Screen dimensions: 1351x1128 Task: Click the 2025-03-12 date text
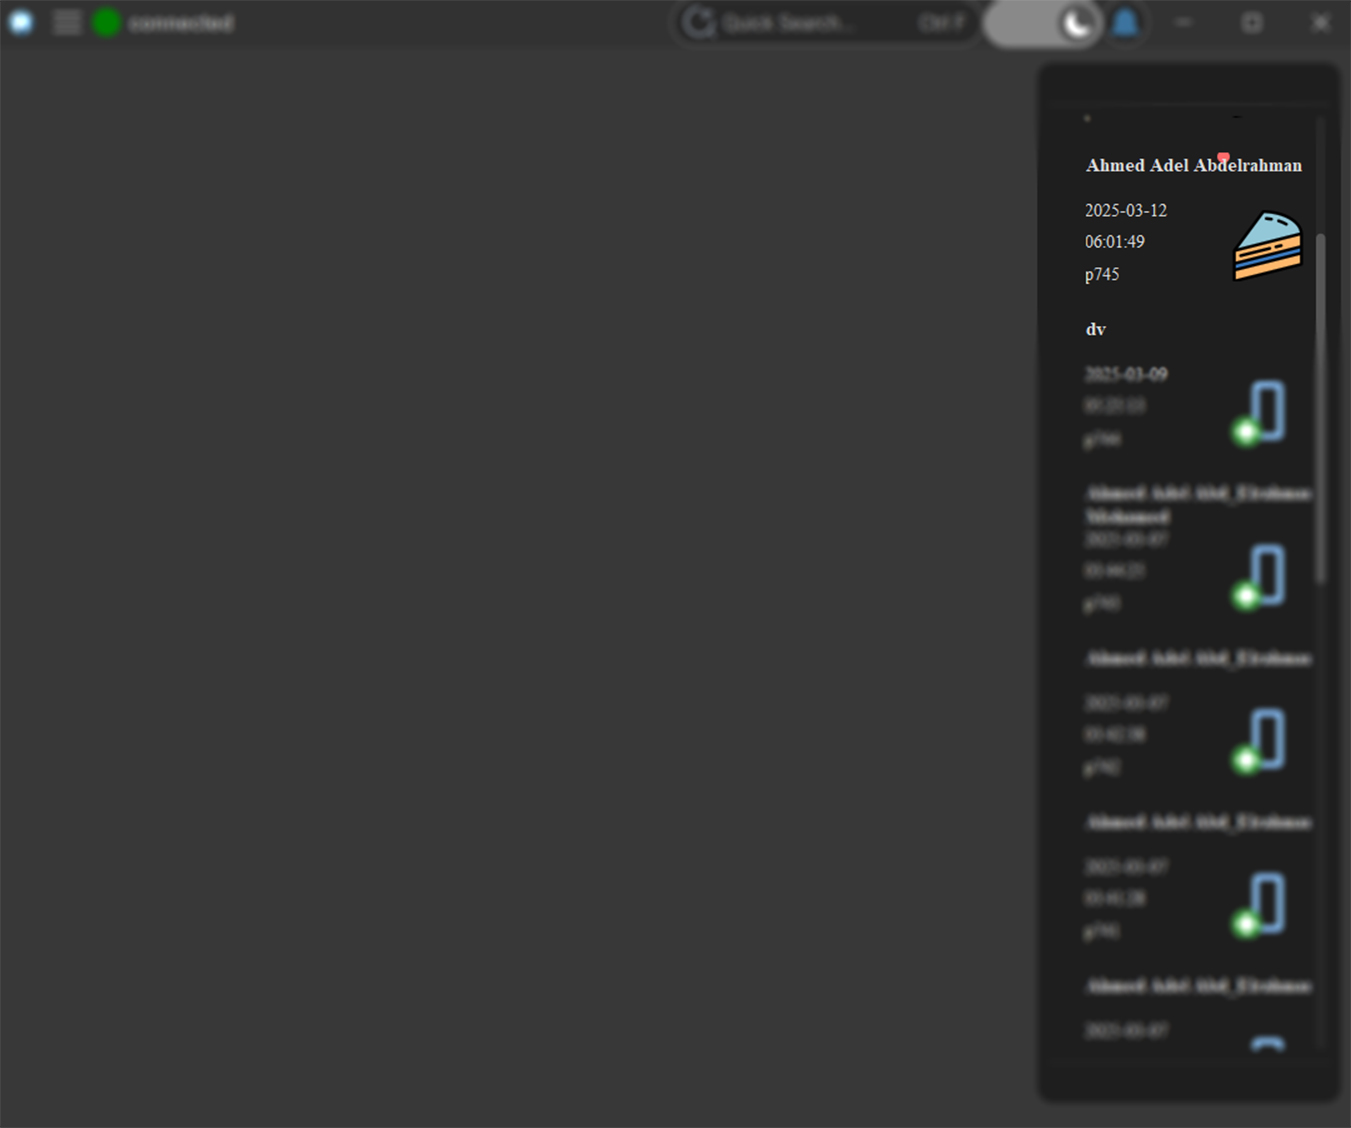click(x=1126, y=211)
